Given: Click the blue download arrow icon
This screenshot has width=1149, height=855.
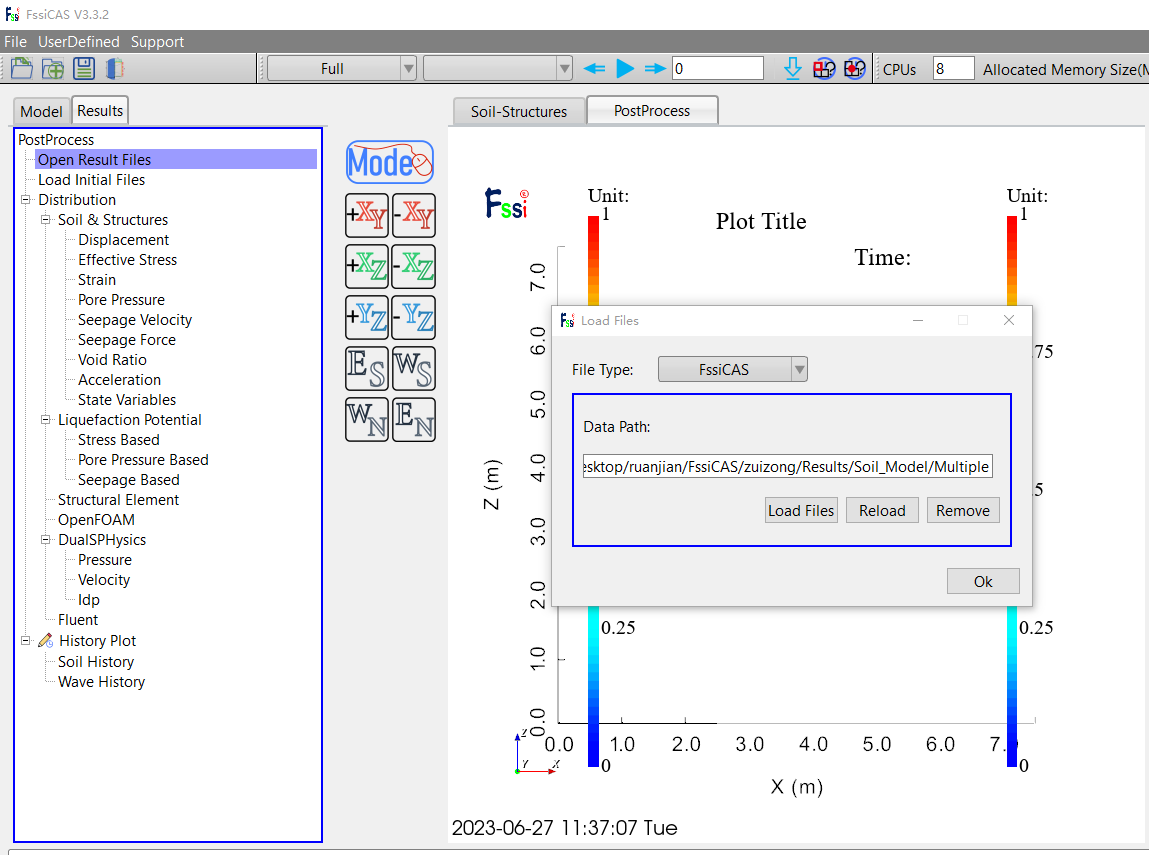Looking at the screenshot, I should [x=793, y=68].
